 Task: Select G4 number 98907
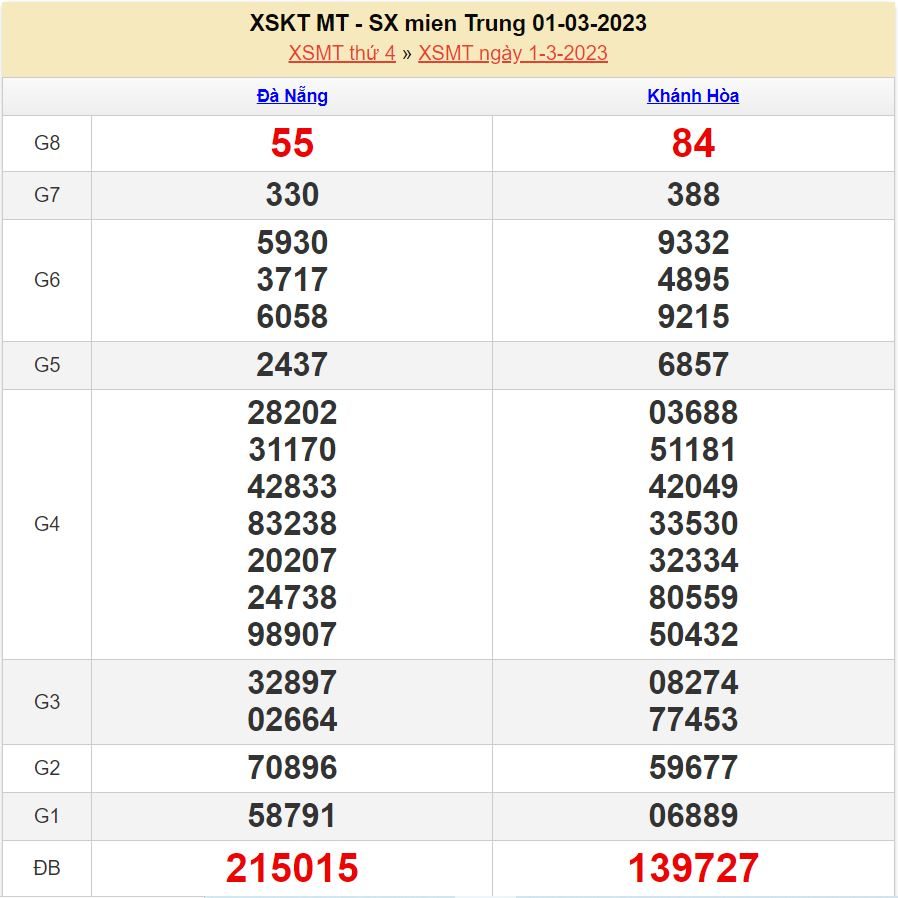click(x=292, y=635)
